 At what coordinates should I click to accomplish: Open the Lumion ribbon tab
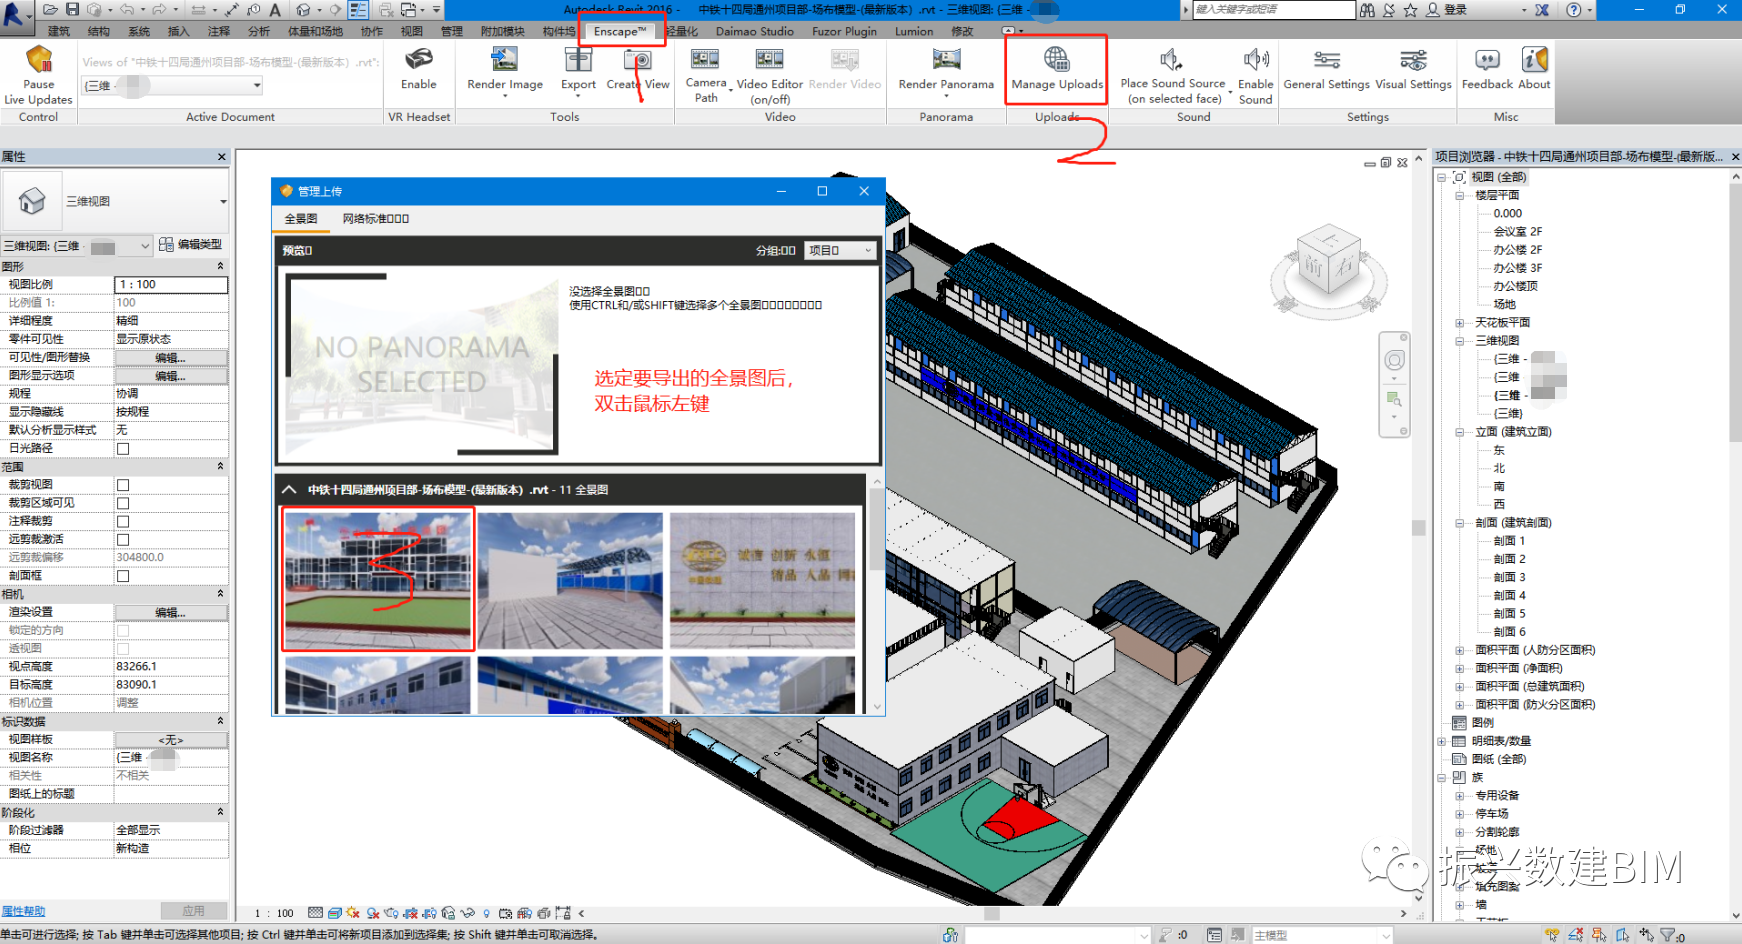coord(914,31)
